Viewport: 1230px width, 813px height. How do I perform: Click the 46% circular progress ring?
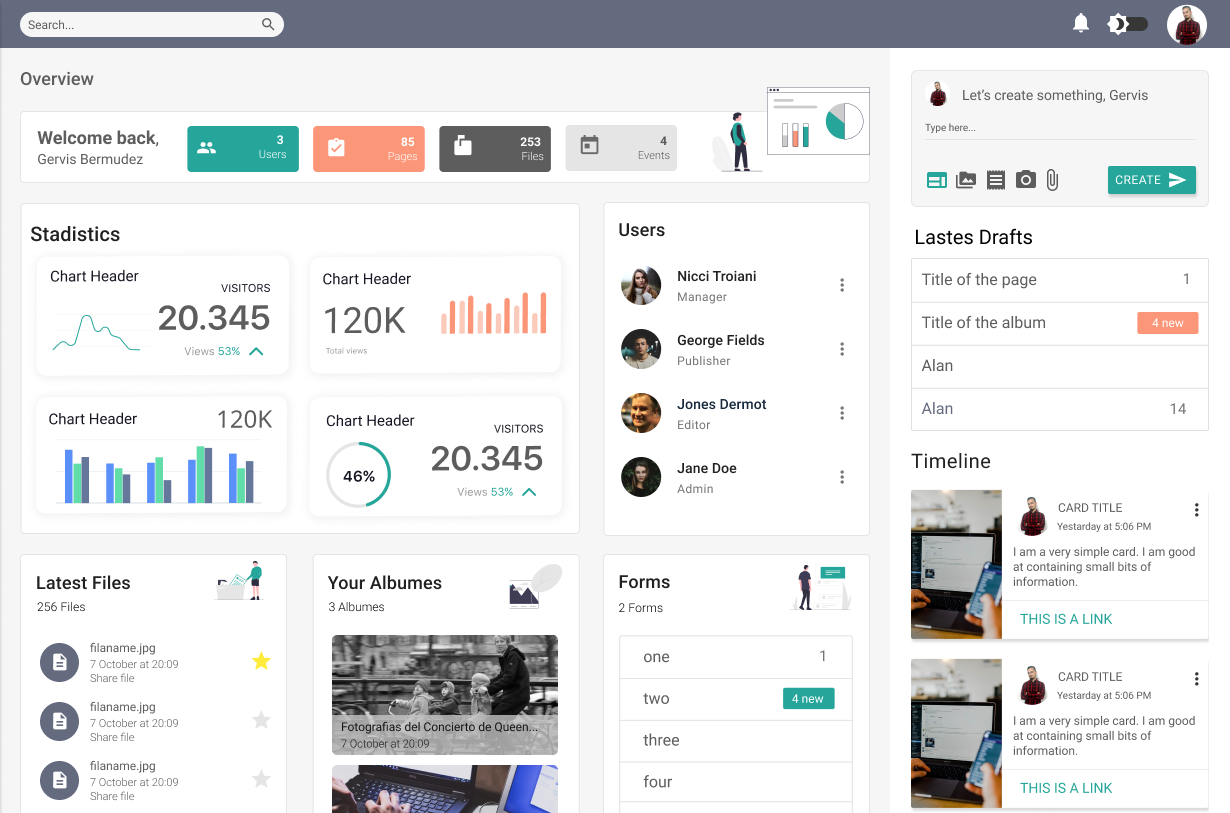[x=358, y=475]
